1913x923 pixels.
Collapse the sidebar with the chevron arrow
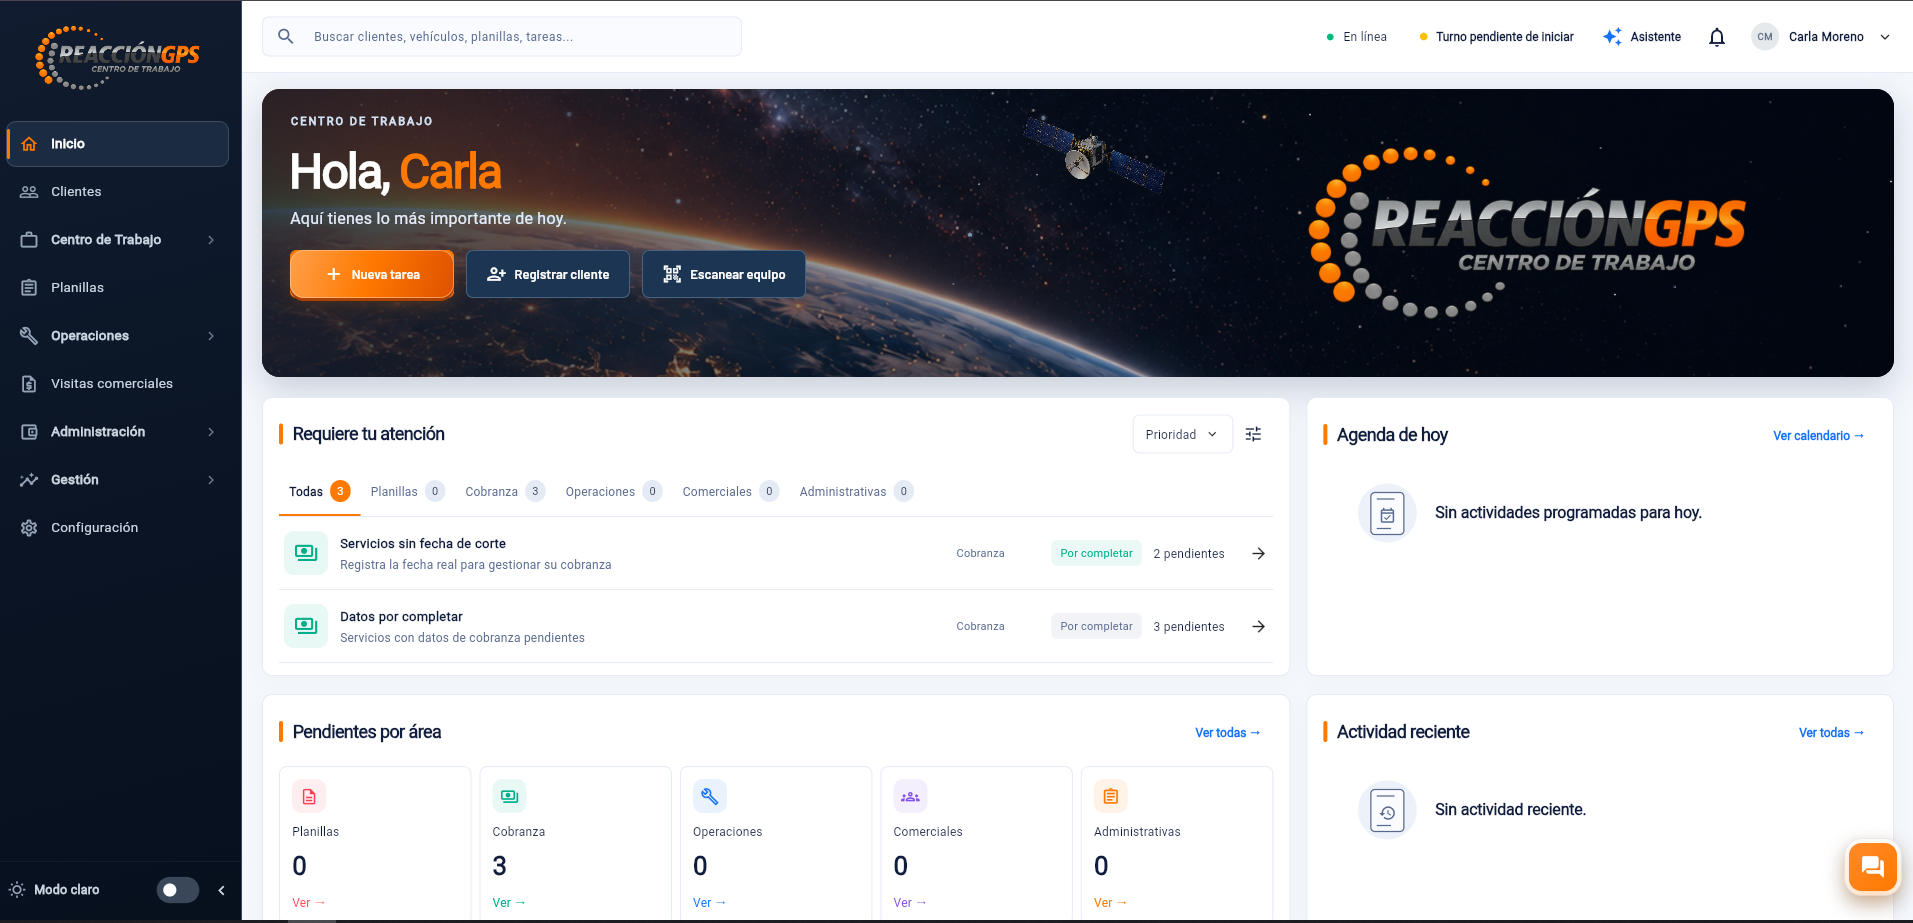221,890
